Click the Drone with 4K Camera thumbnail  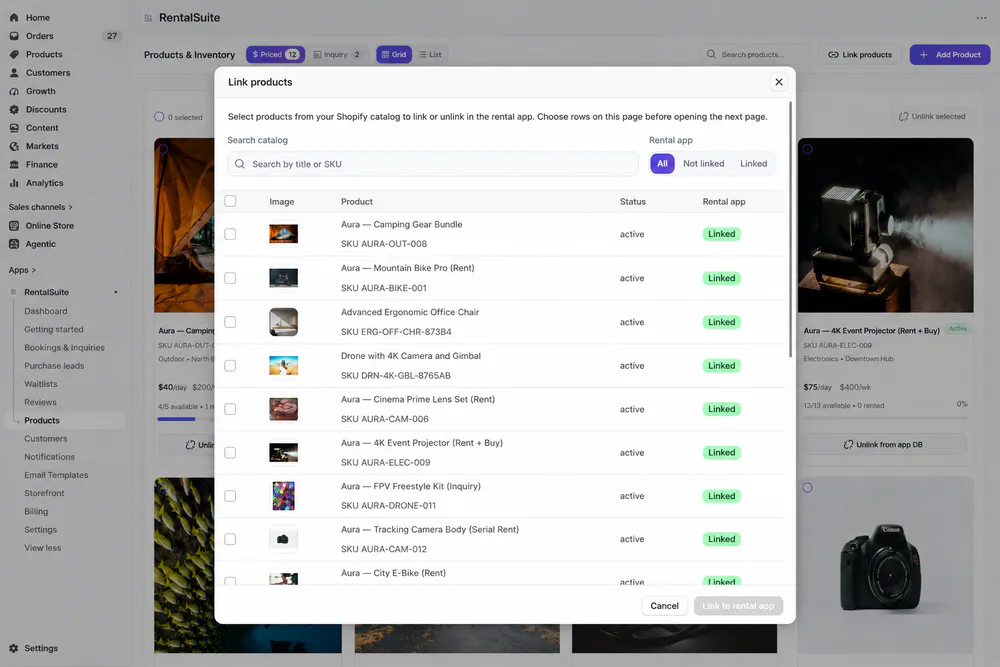point(283,365)
